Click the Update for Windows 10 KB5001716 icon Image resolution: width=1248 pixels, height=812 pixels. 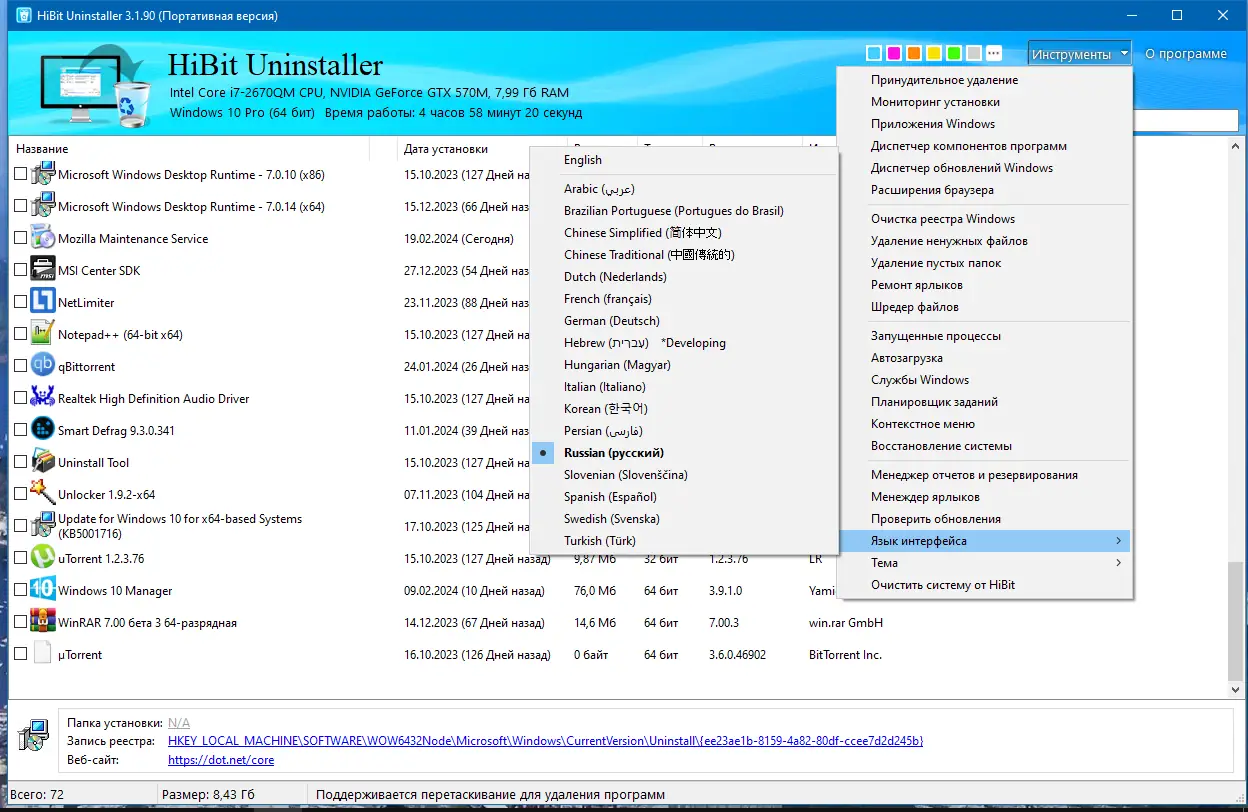click(x=42, y=526)
